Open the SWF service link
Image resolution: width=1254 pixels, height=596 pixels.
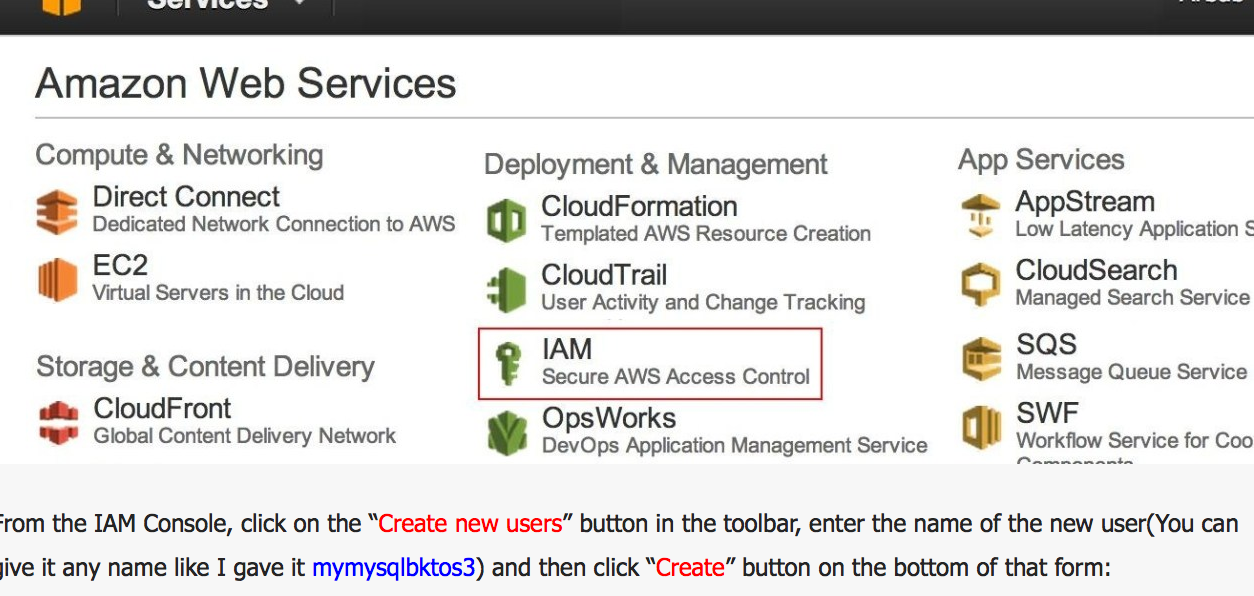[x=1047, y=413]
